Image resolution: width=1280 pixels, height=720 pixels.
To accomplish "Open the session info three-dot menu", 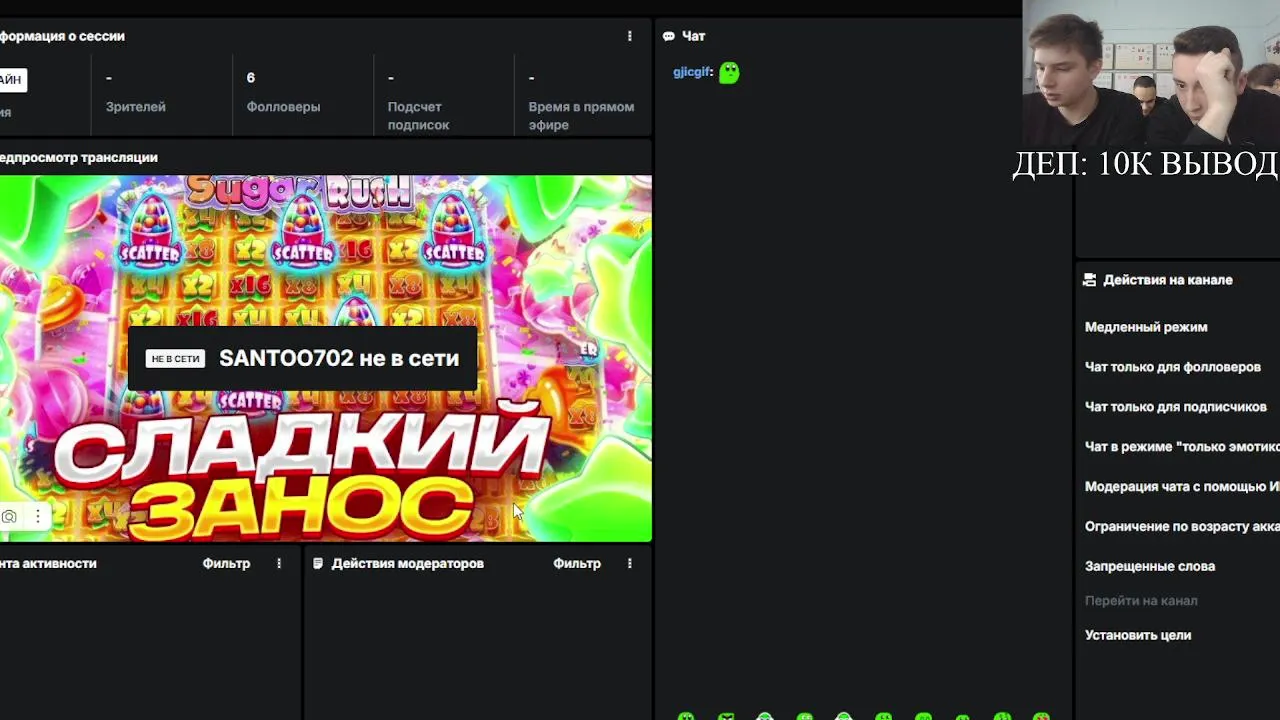I will coord(629,36).
